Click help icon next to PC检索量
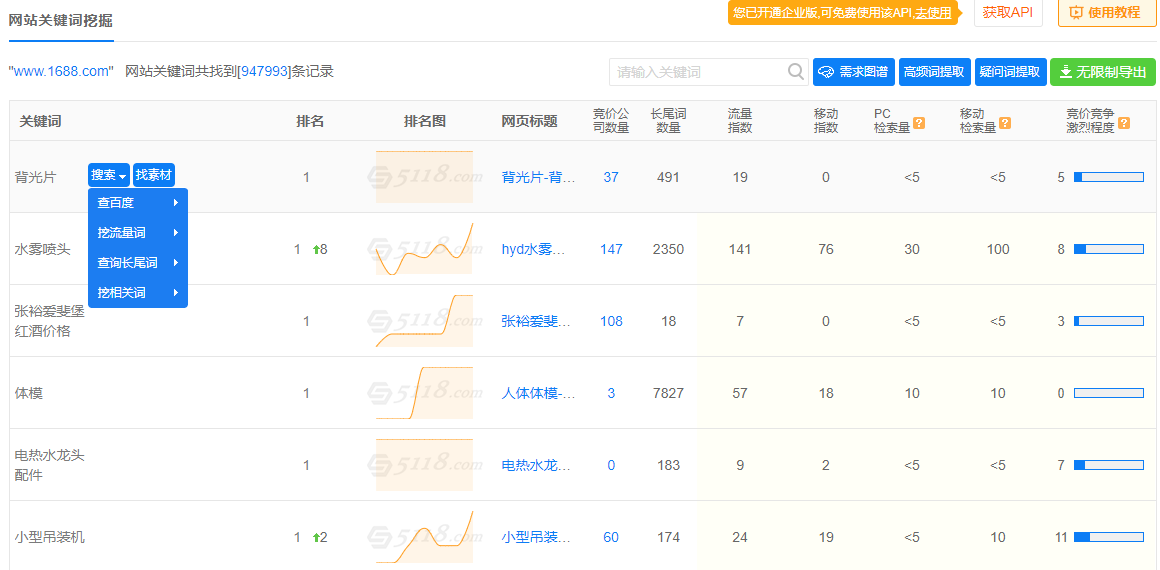This screenshot has height=570, width=1160. coord(919,123)
